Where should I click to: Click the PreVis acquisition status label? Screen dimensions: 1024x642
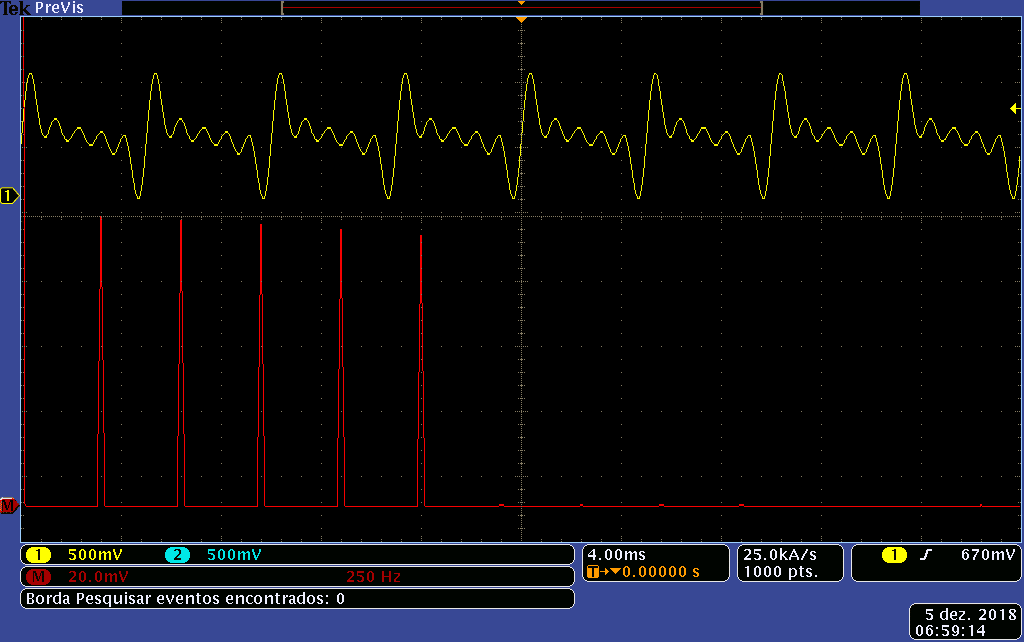pos(59,7)
